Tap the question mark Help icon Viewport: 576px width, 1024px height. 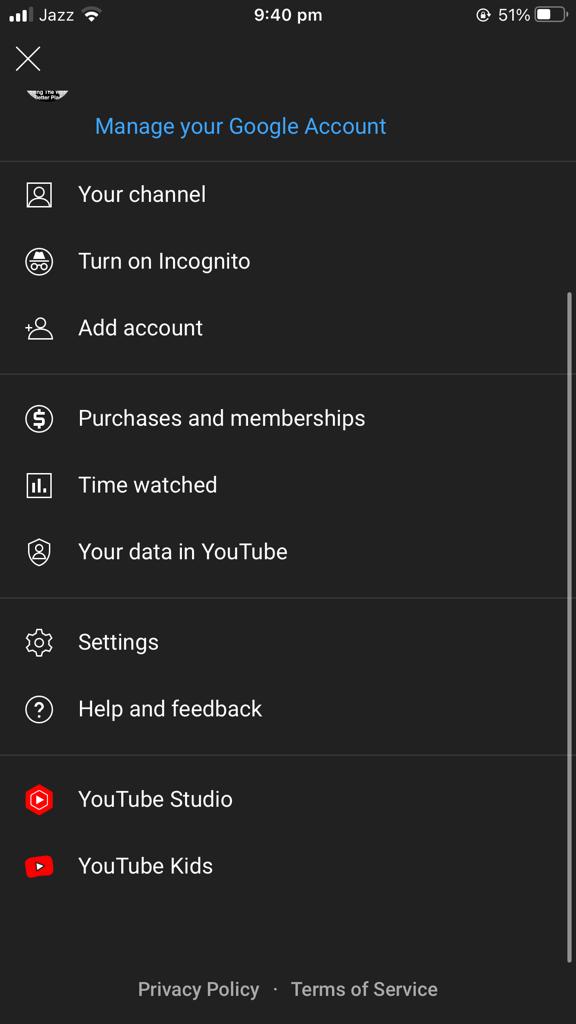coord(39,709)
